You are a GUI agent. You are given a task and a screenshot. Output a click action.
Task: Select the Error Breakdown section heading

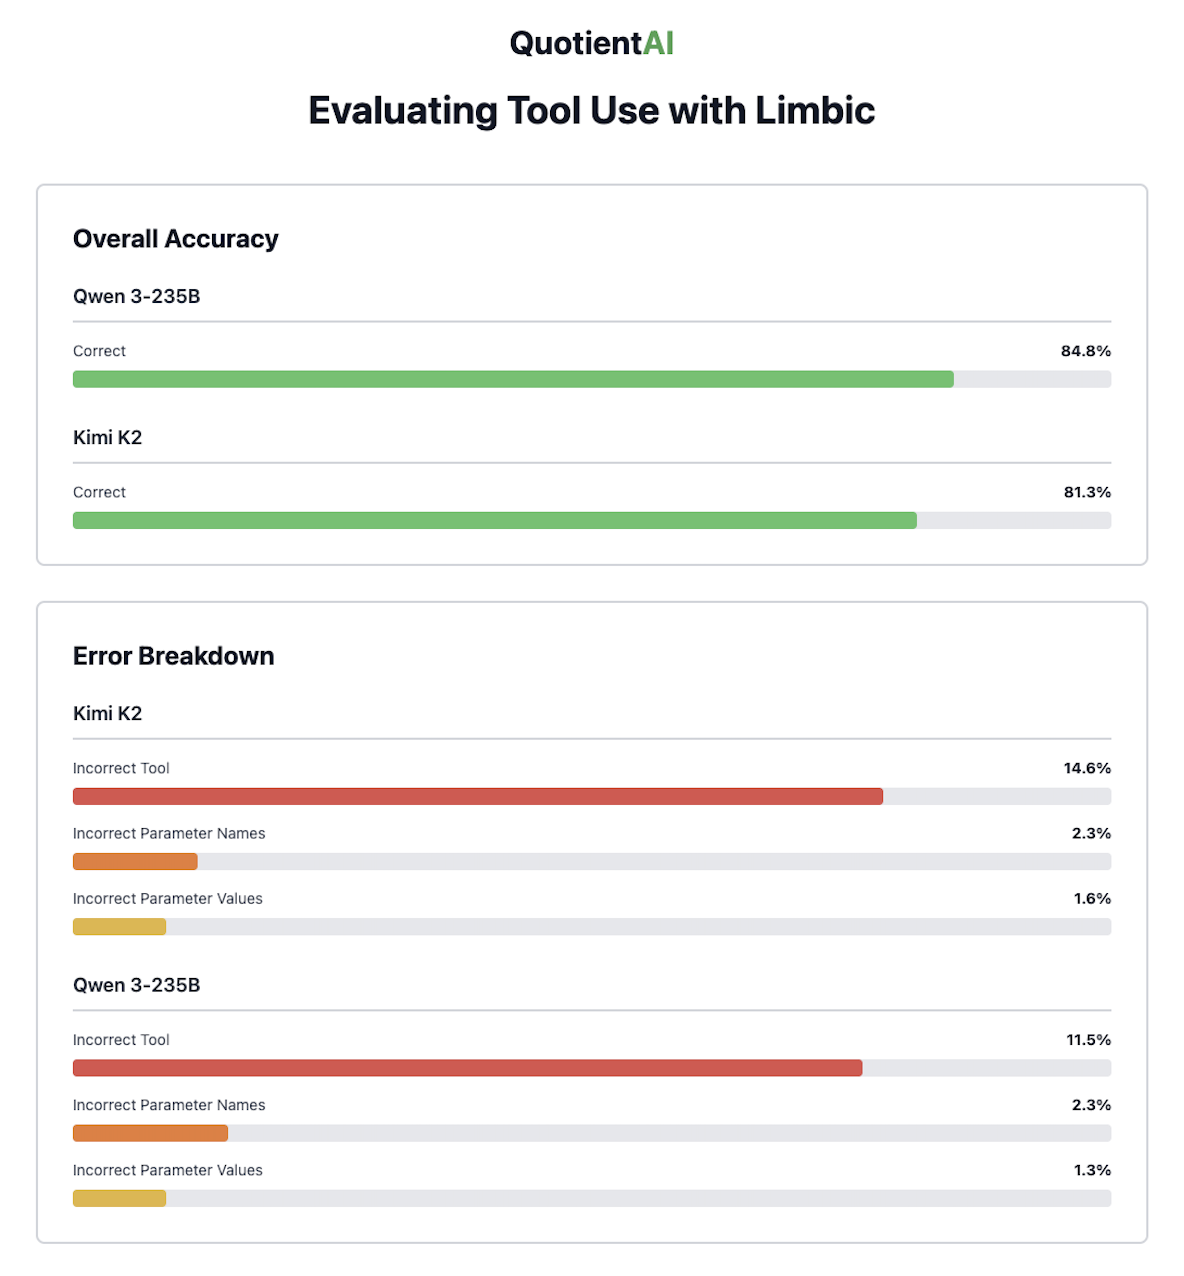pos(174,656)
